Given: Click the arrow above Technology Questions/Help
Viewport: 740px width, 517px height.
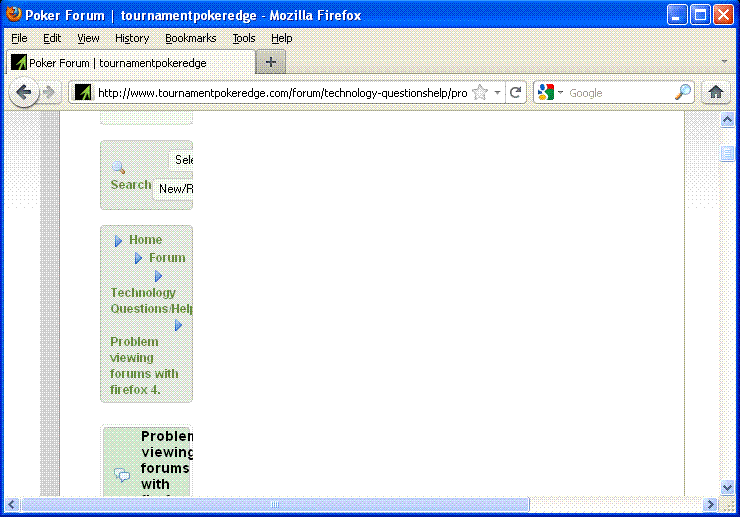Looking at the screenshot, I should click(x=158, y=276).
